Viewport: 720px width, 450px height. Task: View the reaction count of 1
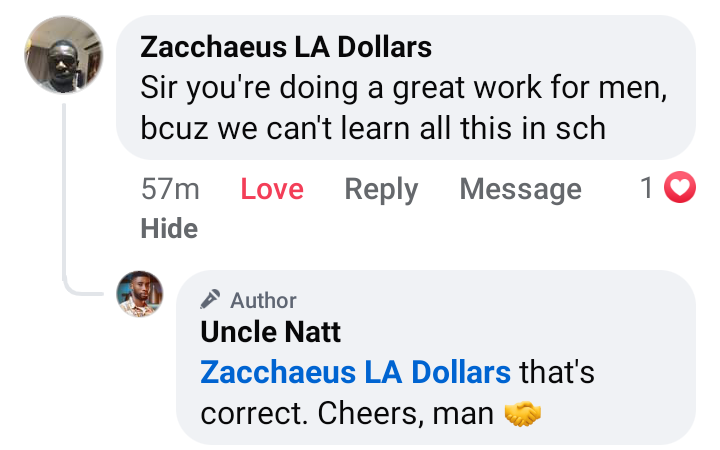647,188
